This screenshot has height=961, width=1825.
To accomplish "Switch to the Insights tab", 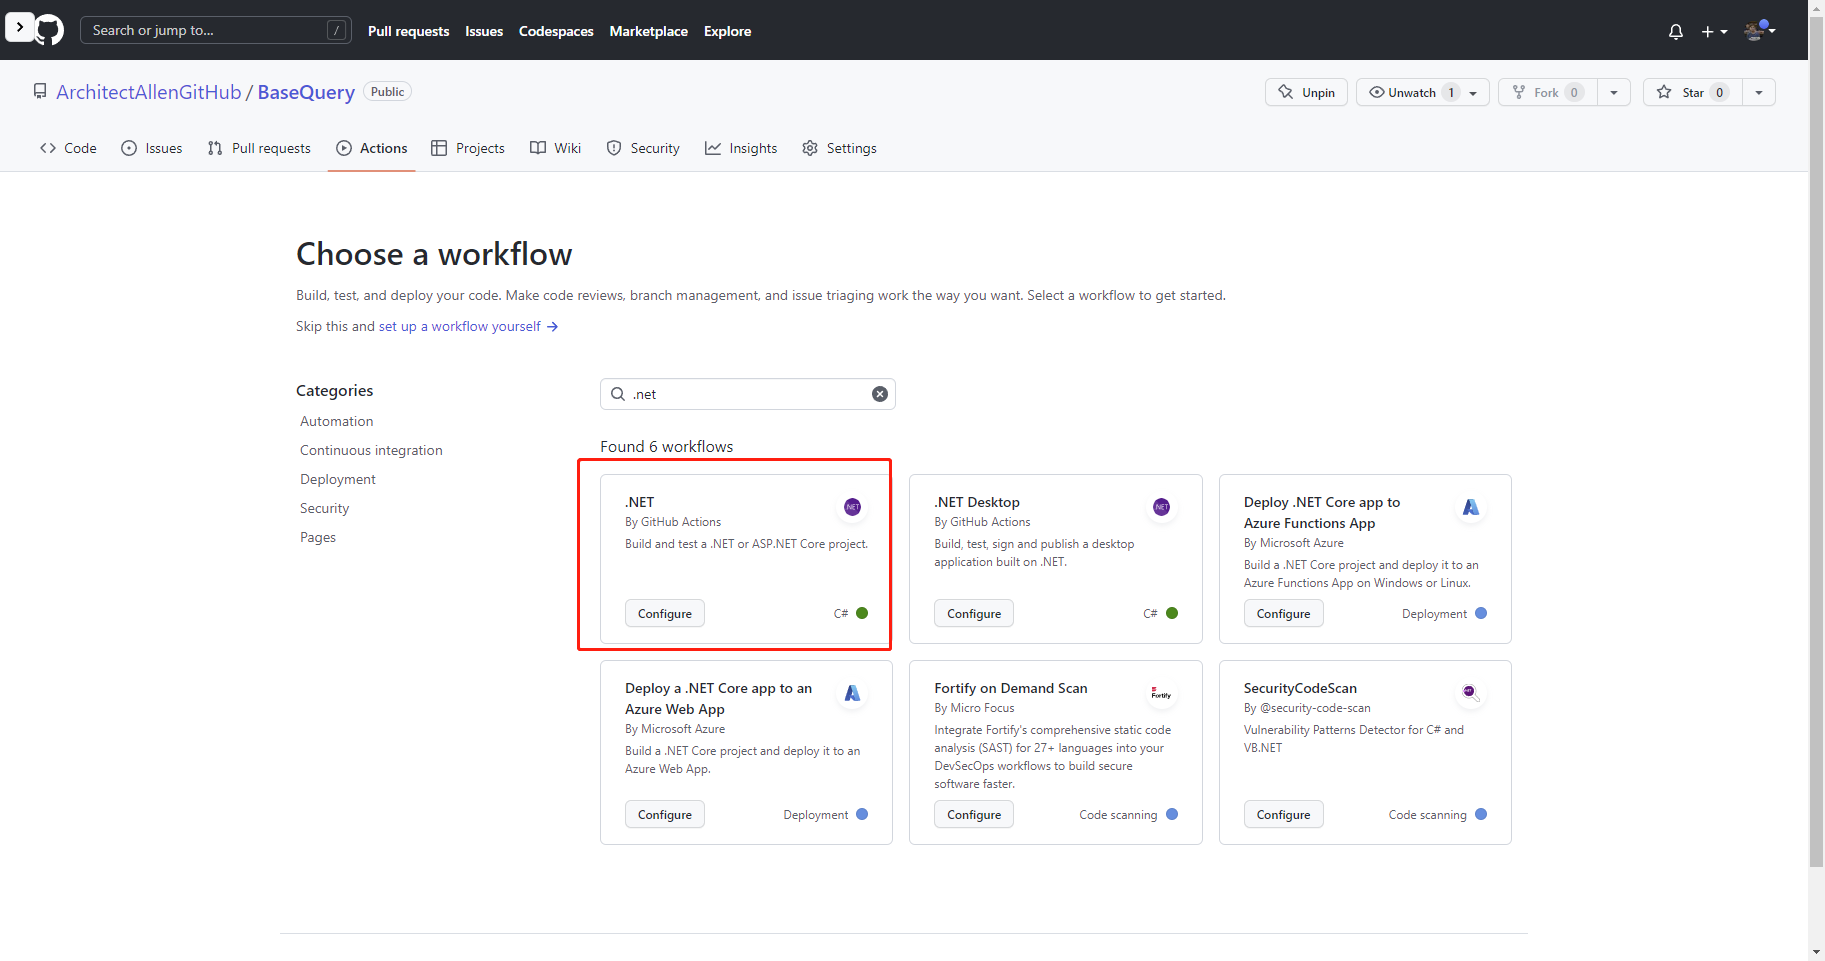I will [741, 148].
